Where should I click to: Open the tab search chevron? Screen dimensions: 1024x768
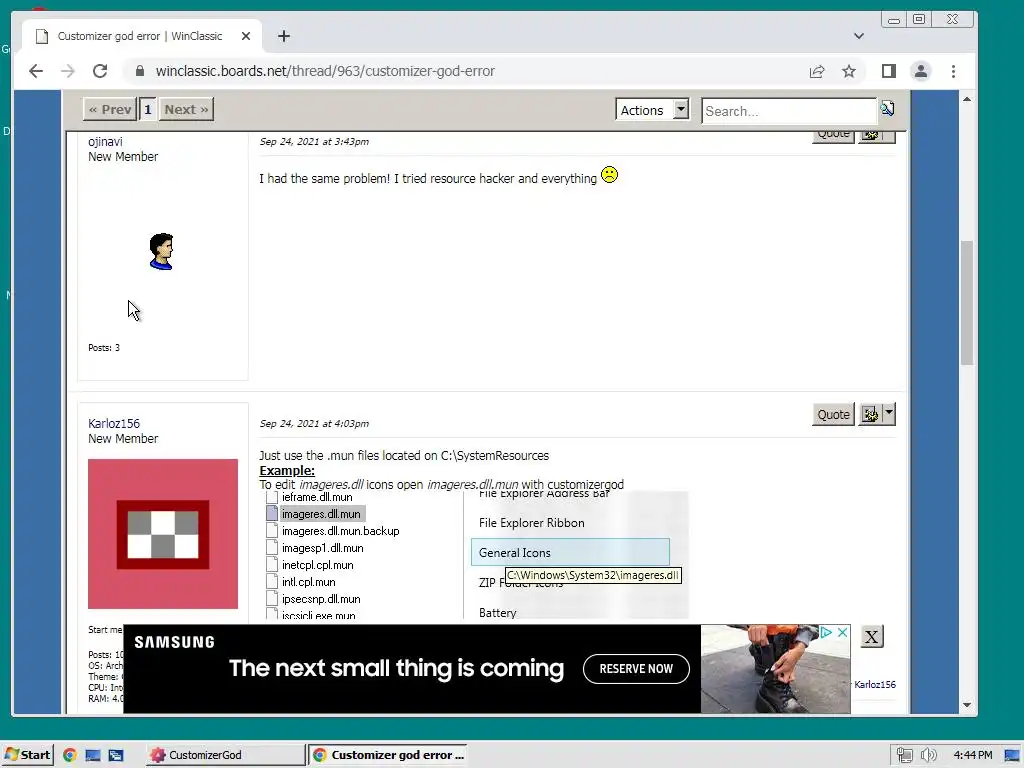point(859,36)
